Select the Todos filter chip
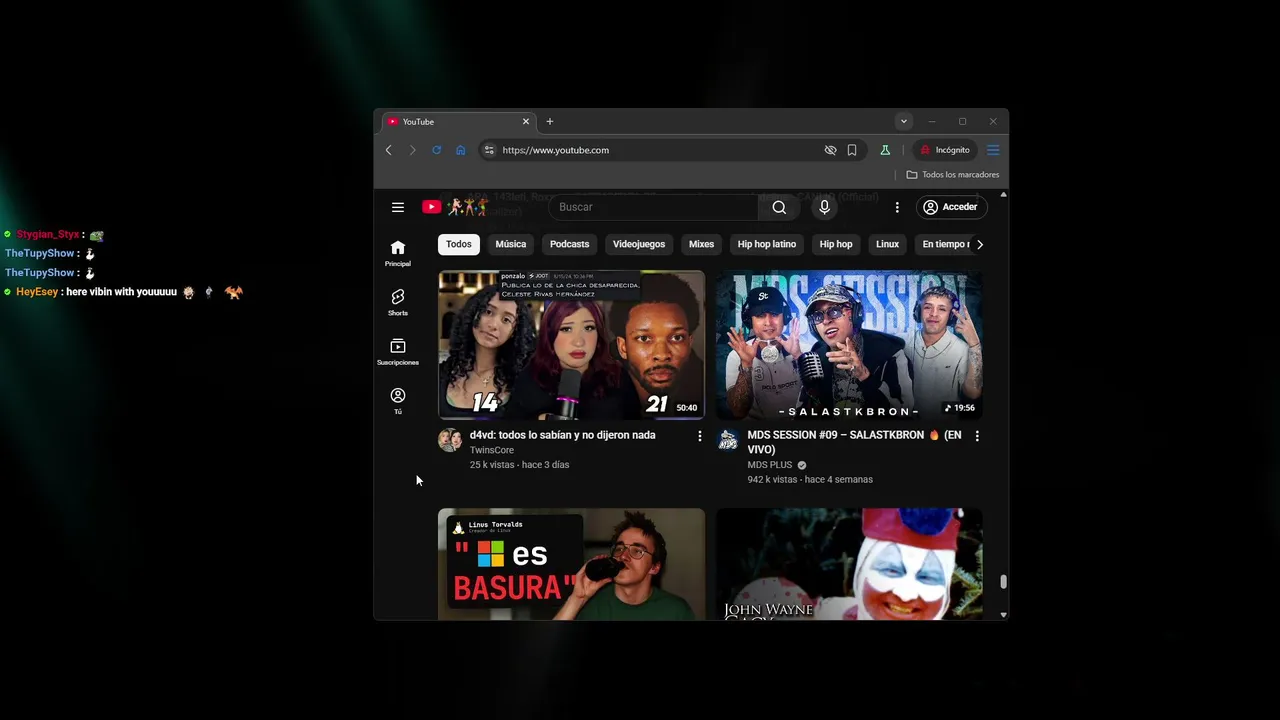 pos(459,244)
